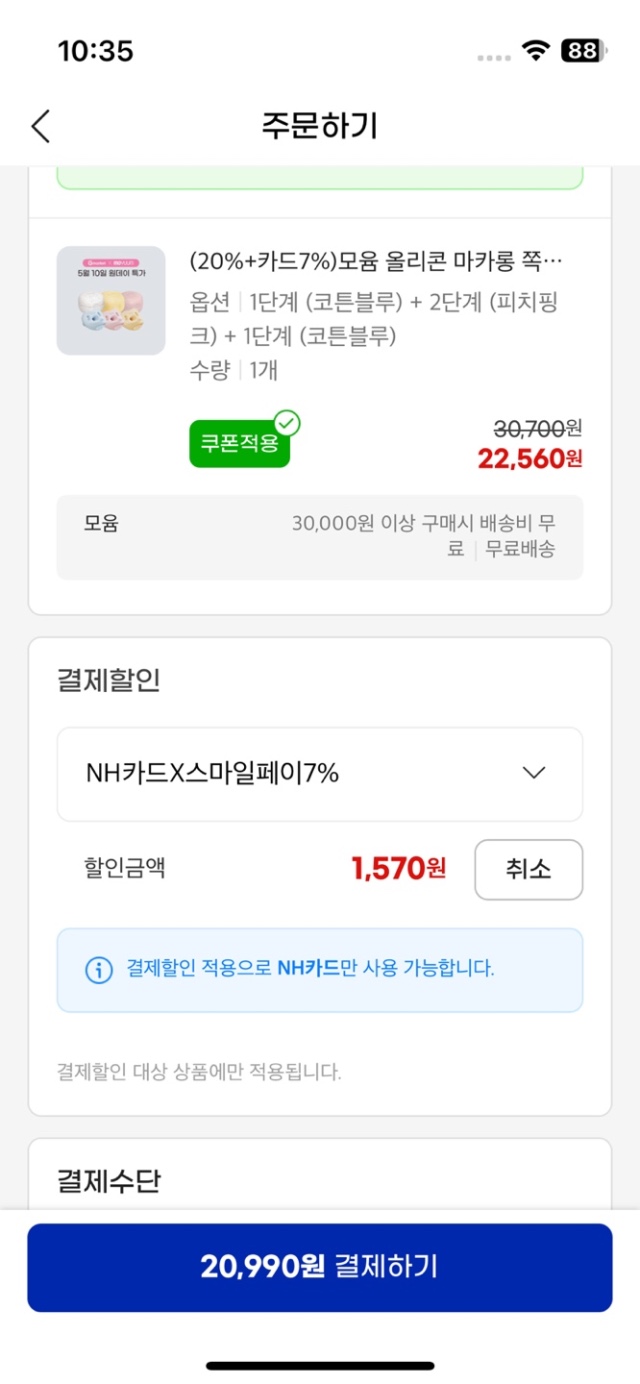Open the product thumbnail image

click(111, 300)
